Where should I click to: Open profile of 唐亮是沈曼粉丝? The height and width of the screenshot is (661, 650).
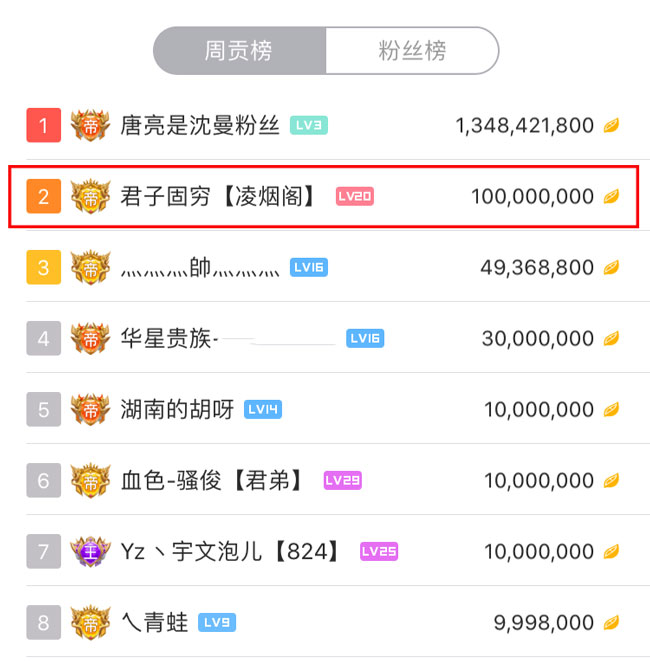click(200, 125)
